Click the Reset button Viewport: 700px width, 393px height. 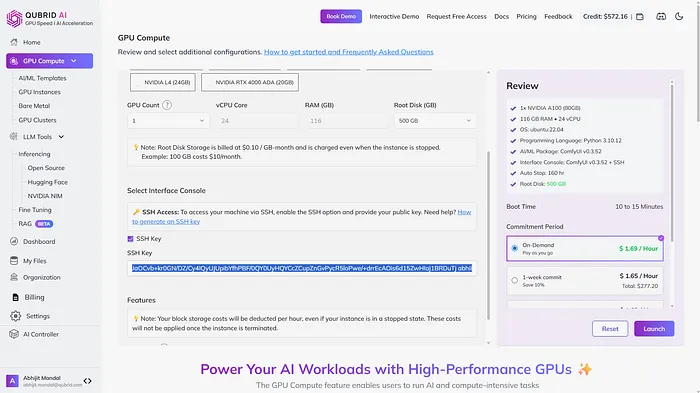point(610,329)
